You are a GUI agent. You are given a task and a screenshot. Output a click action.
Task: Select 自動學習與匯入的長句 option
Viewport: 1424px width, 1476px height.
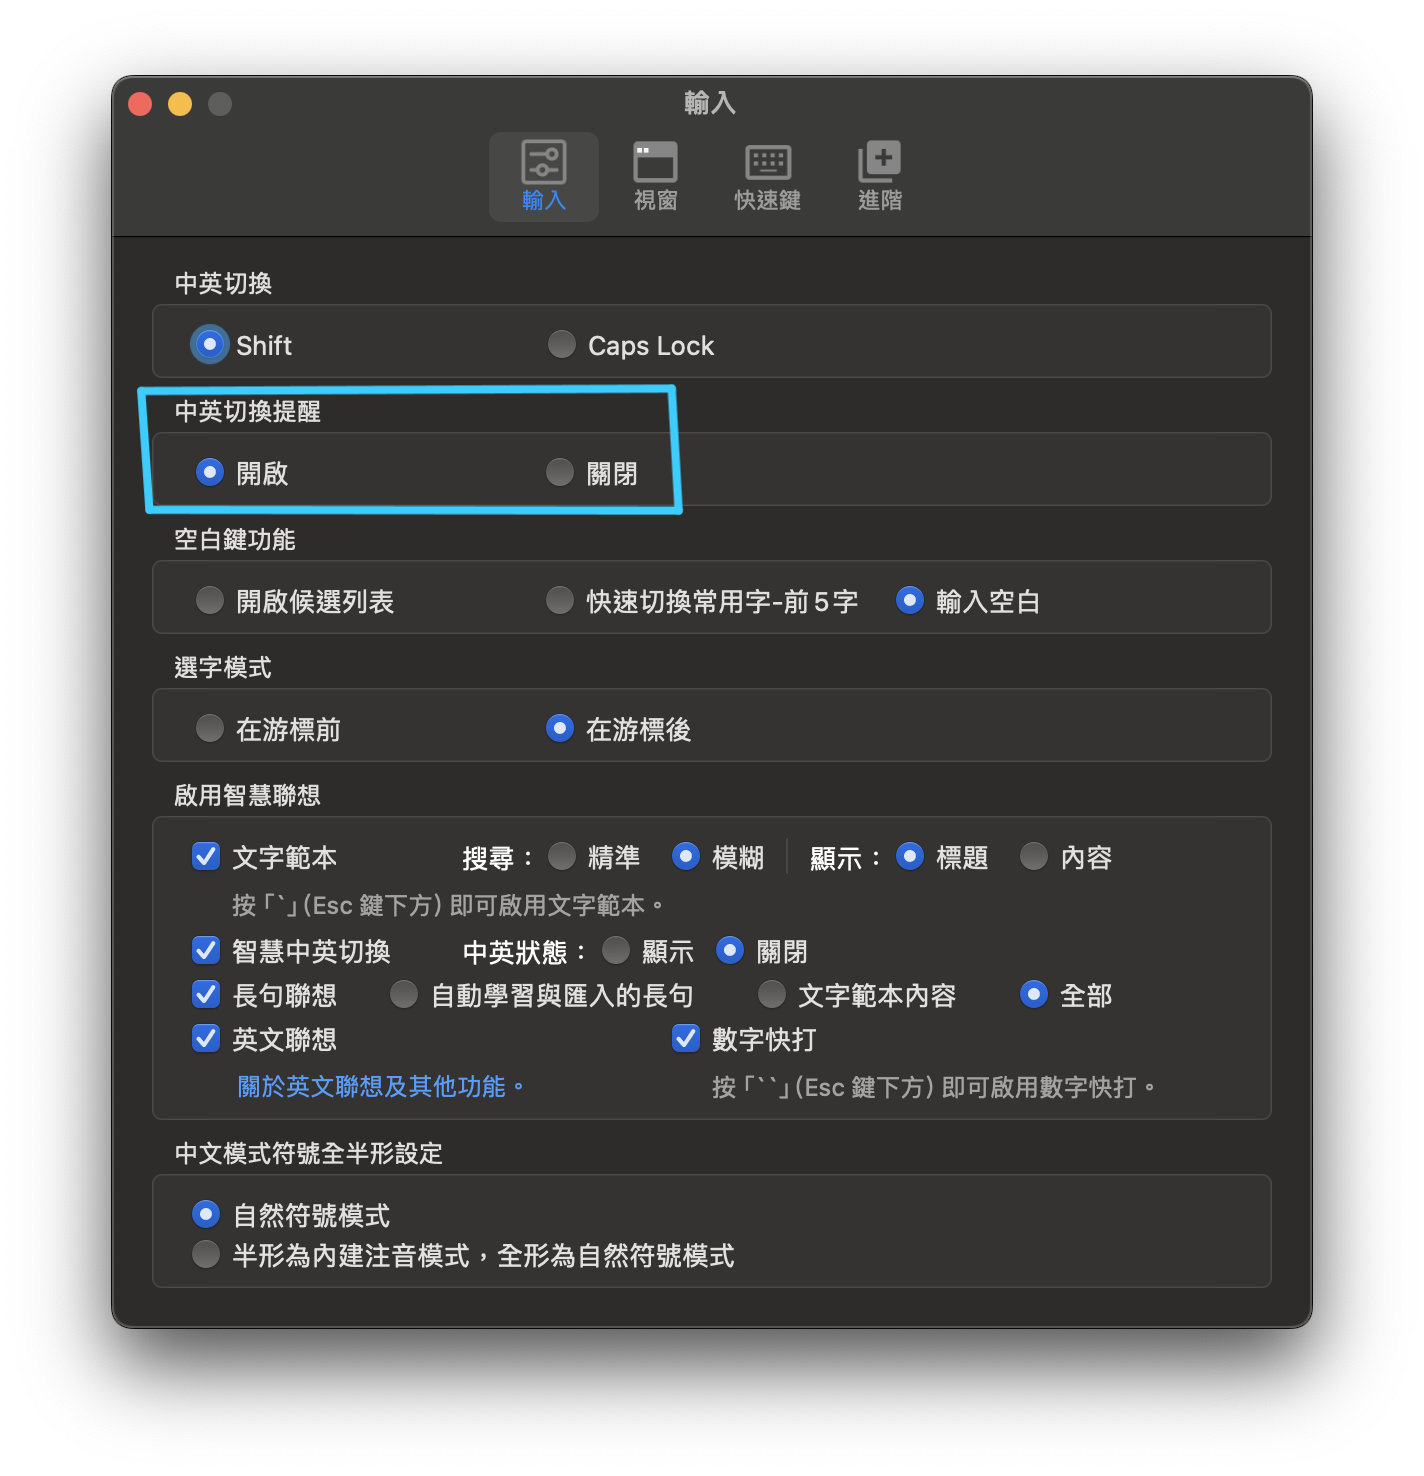coord(404,995)
